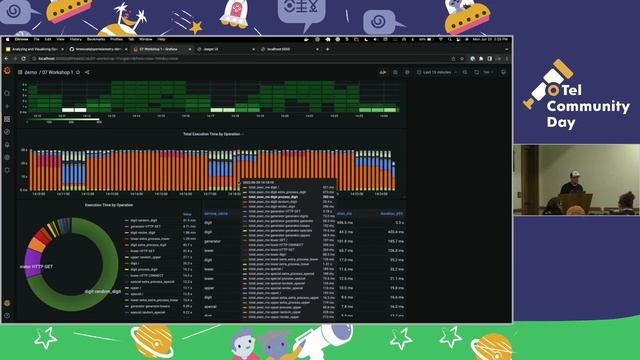Screen dimensions: 640x360
Task: Star the 07 Workshop 1 dashboard
Action: [78, 72]
